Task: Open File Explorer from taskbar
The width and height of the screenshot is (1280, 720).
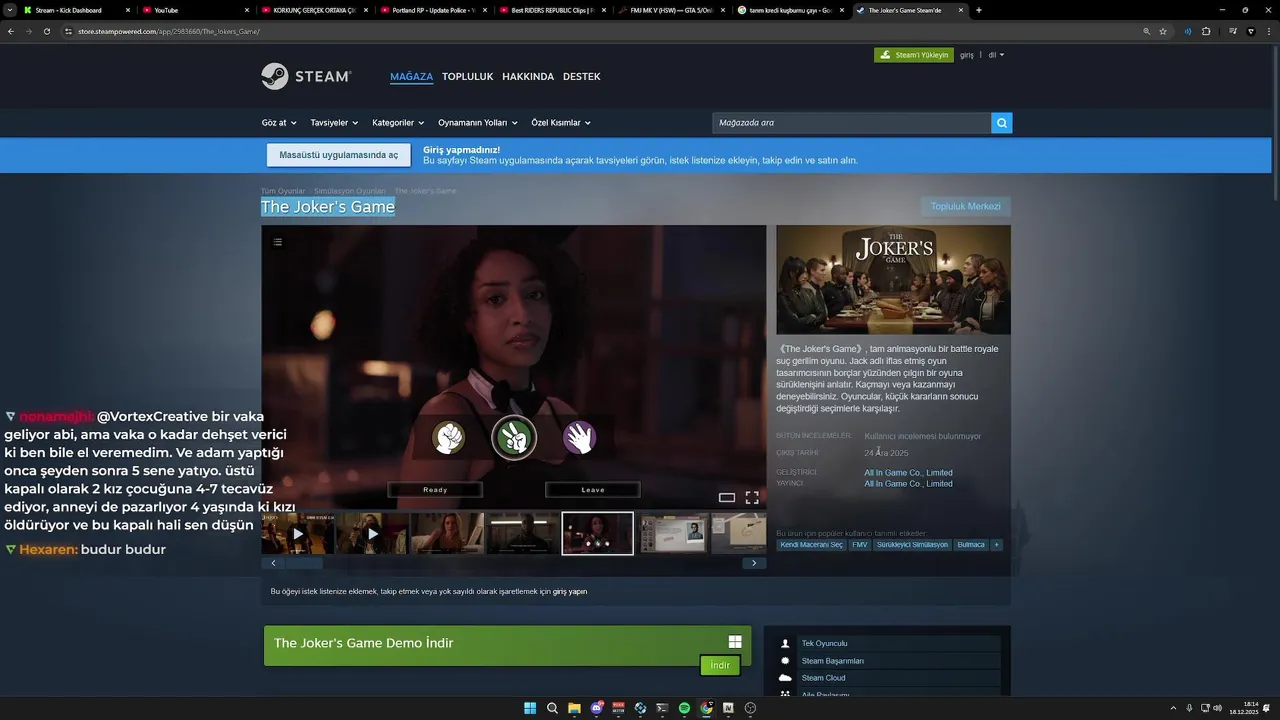Action: pyautogui.click(x=574, y=708)
